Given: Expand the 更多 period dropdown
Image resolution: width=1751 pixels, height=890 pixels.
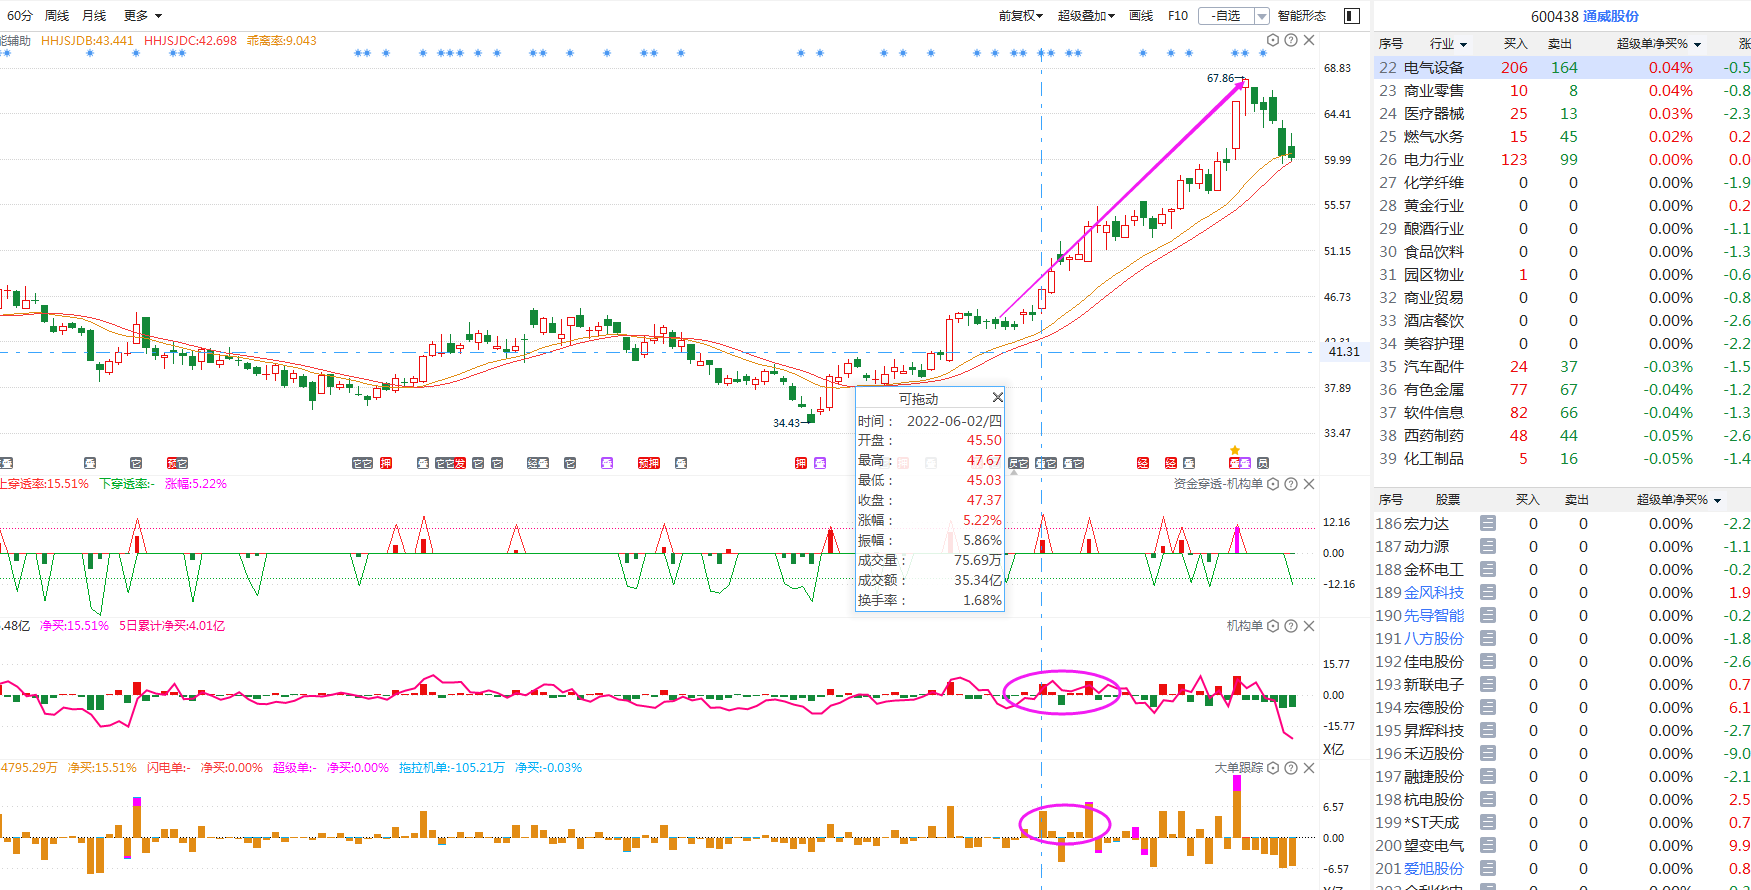Looking at the screenshot, I should click(143, 16).
